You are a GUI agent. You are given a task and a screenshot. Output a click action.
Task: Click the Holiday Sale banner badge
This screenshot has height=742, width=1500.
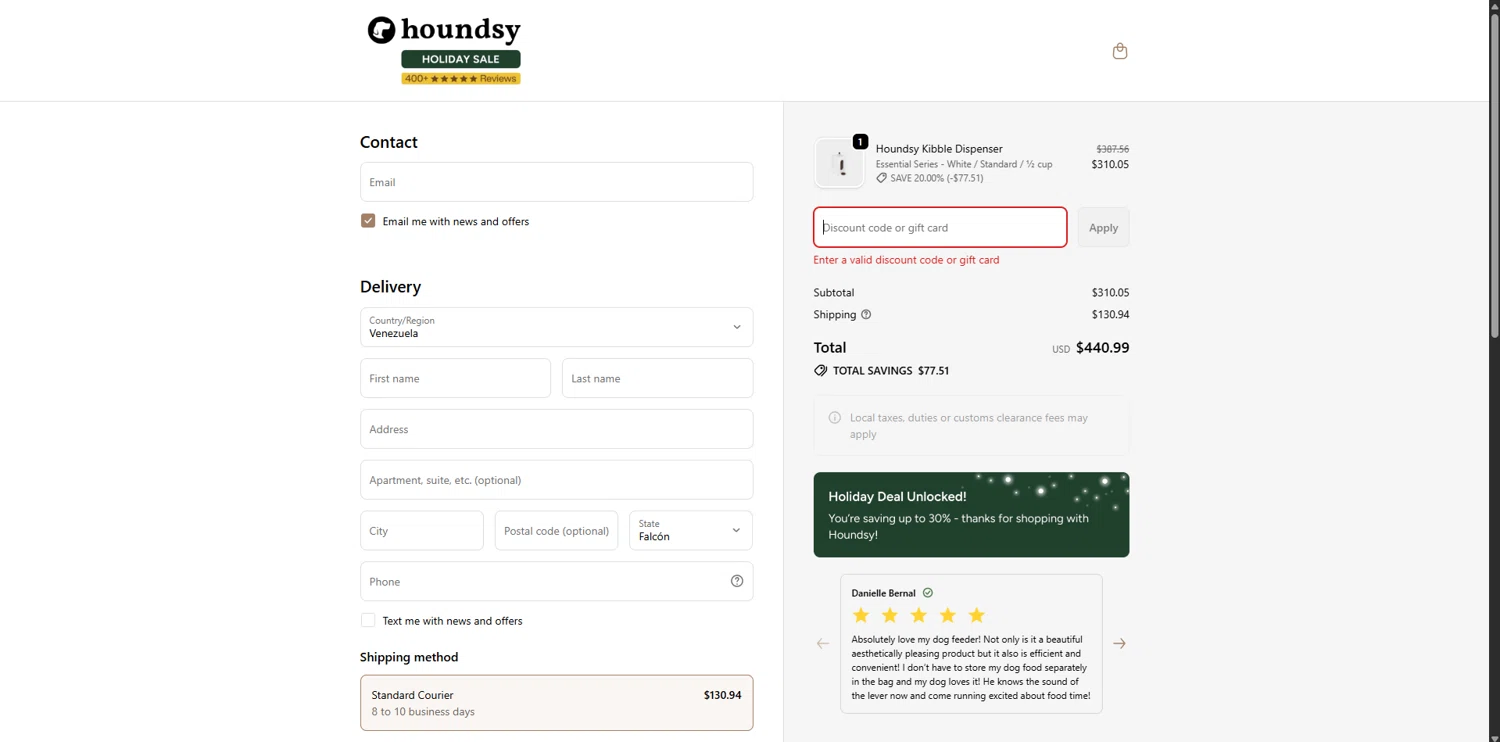pos(461,59)
